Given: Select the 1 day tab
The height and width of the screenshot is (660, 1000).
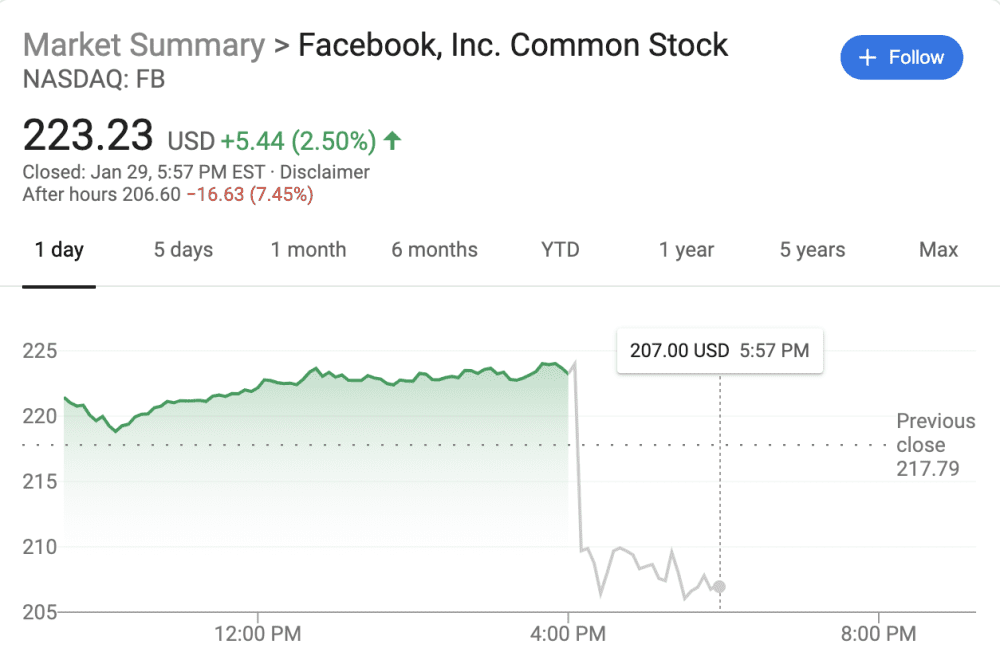Looking at the screenshot, I should pos(59,250).
